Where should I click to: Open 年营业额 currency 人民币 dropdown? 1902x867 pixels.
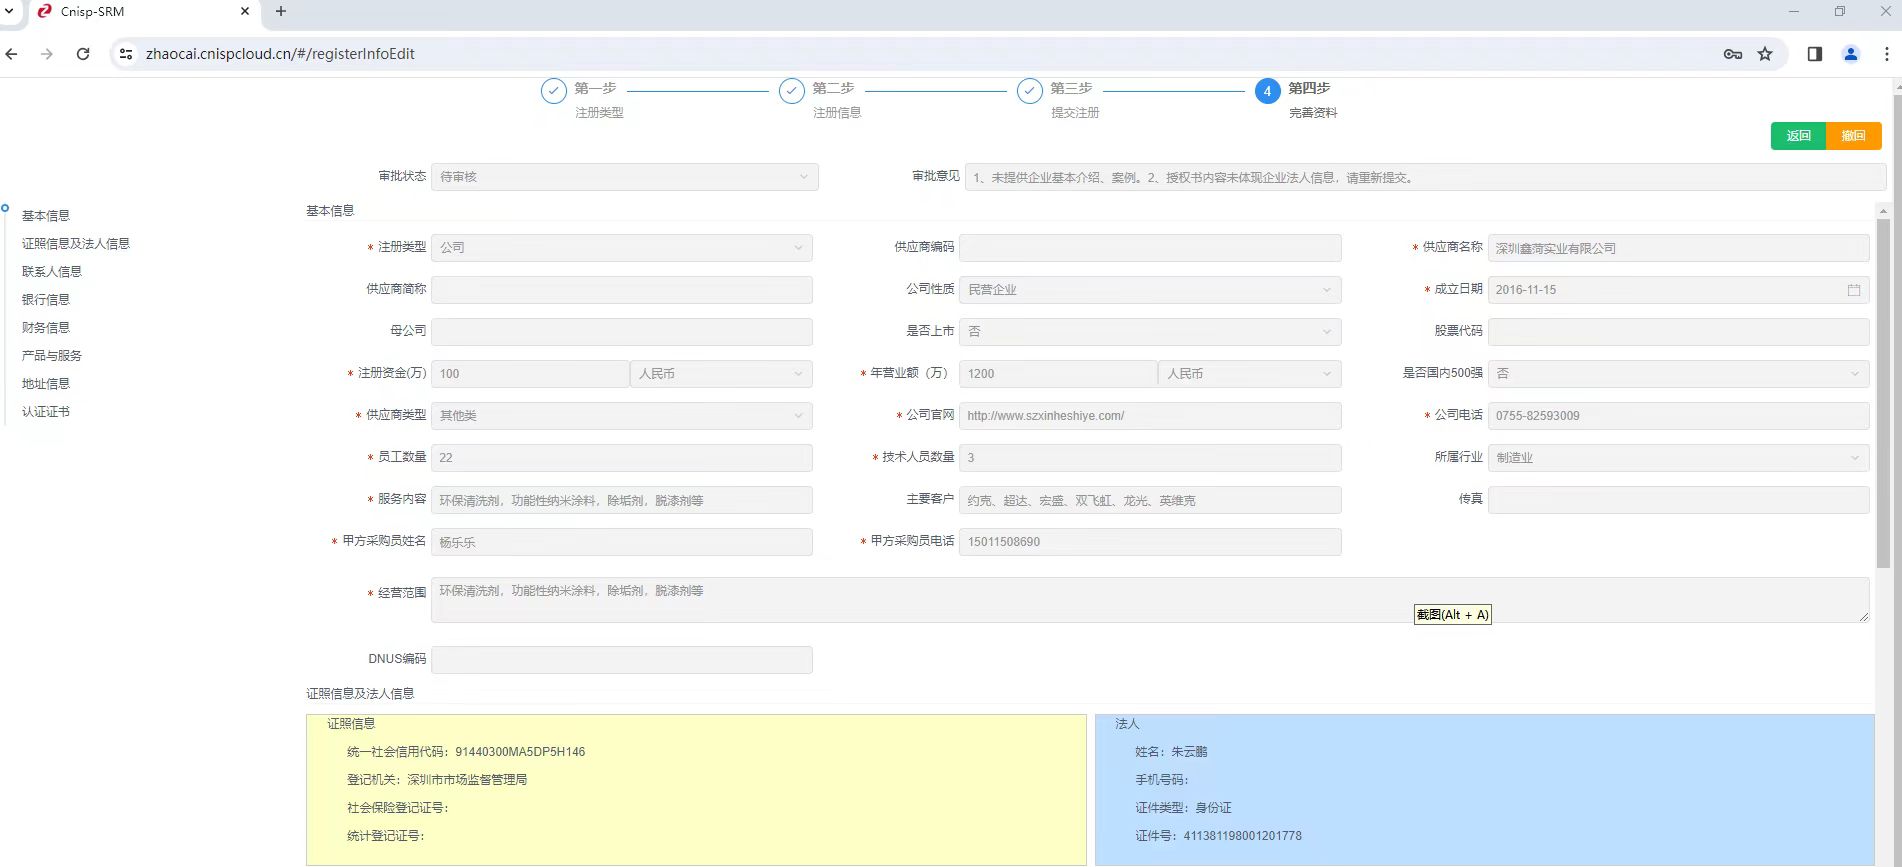pos(1250,374)
